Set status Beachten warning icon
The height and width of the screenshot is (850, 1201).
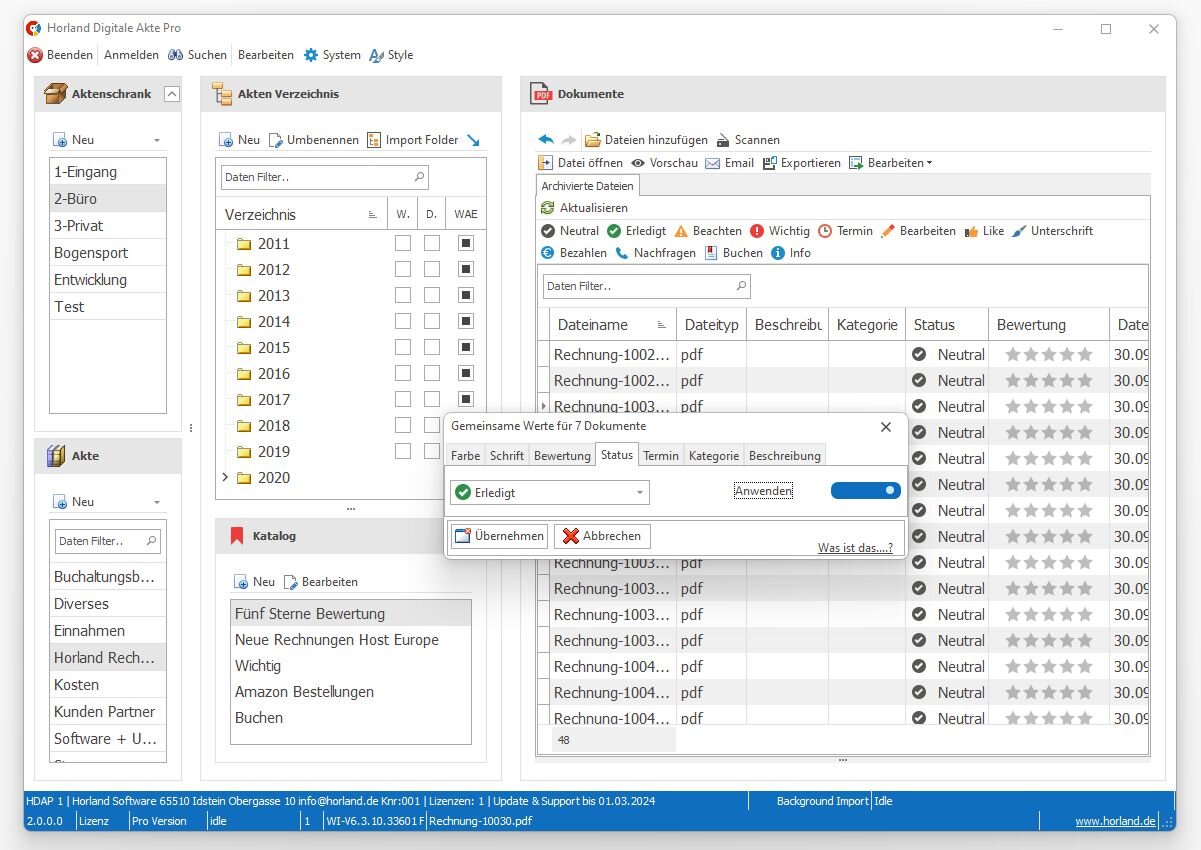tap(681, 231)
